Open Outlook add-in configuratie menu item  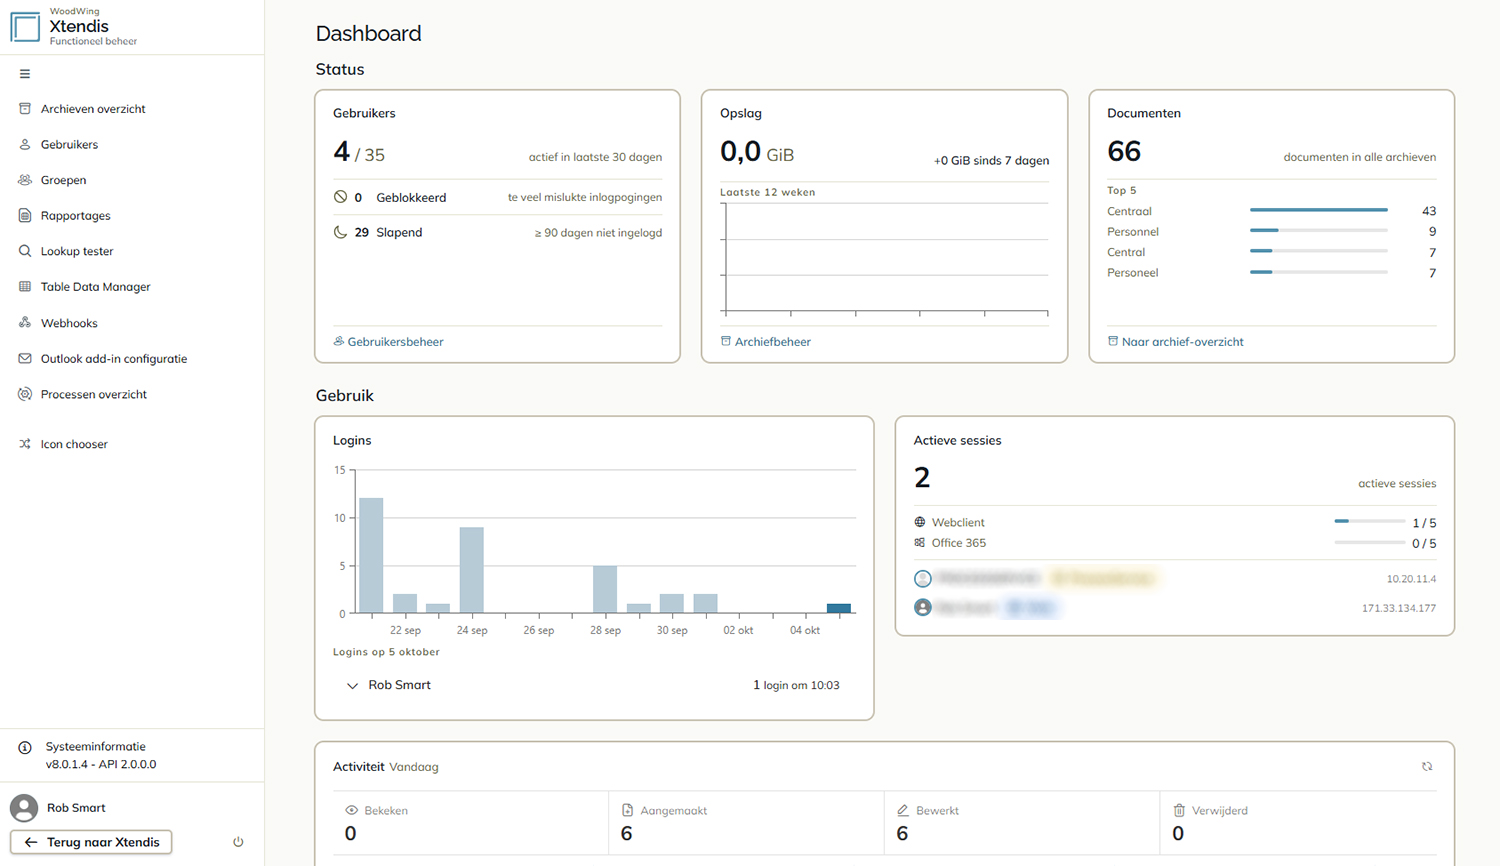tap(114, 358)
